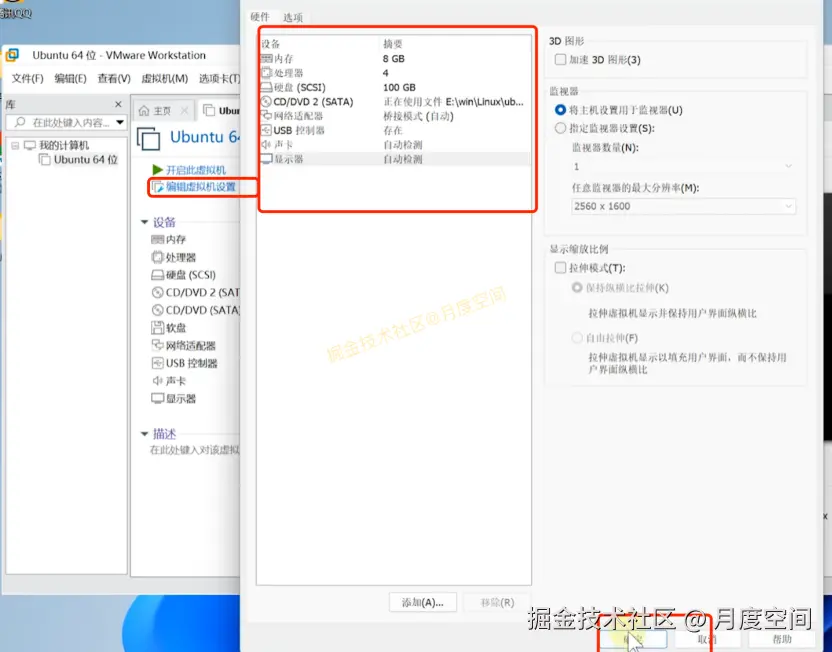The height and width of the screenshot is (652, 832).
Task: Select 将主机设置用于监视器 radio button
Action: pyautogui.click(x=560, y=110)
